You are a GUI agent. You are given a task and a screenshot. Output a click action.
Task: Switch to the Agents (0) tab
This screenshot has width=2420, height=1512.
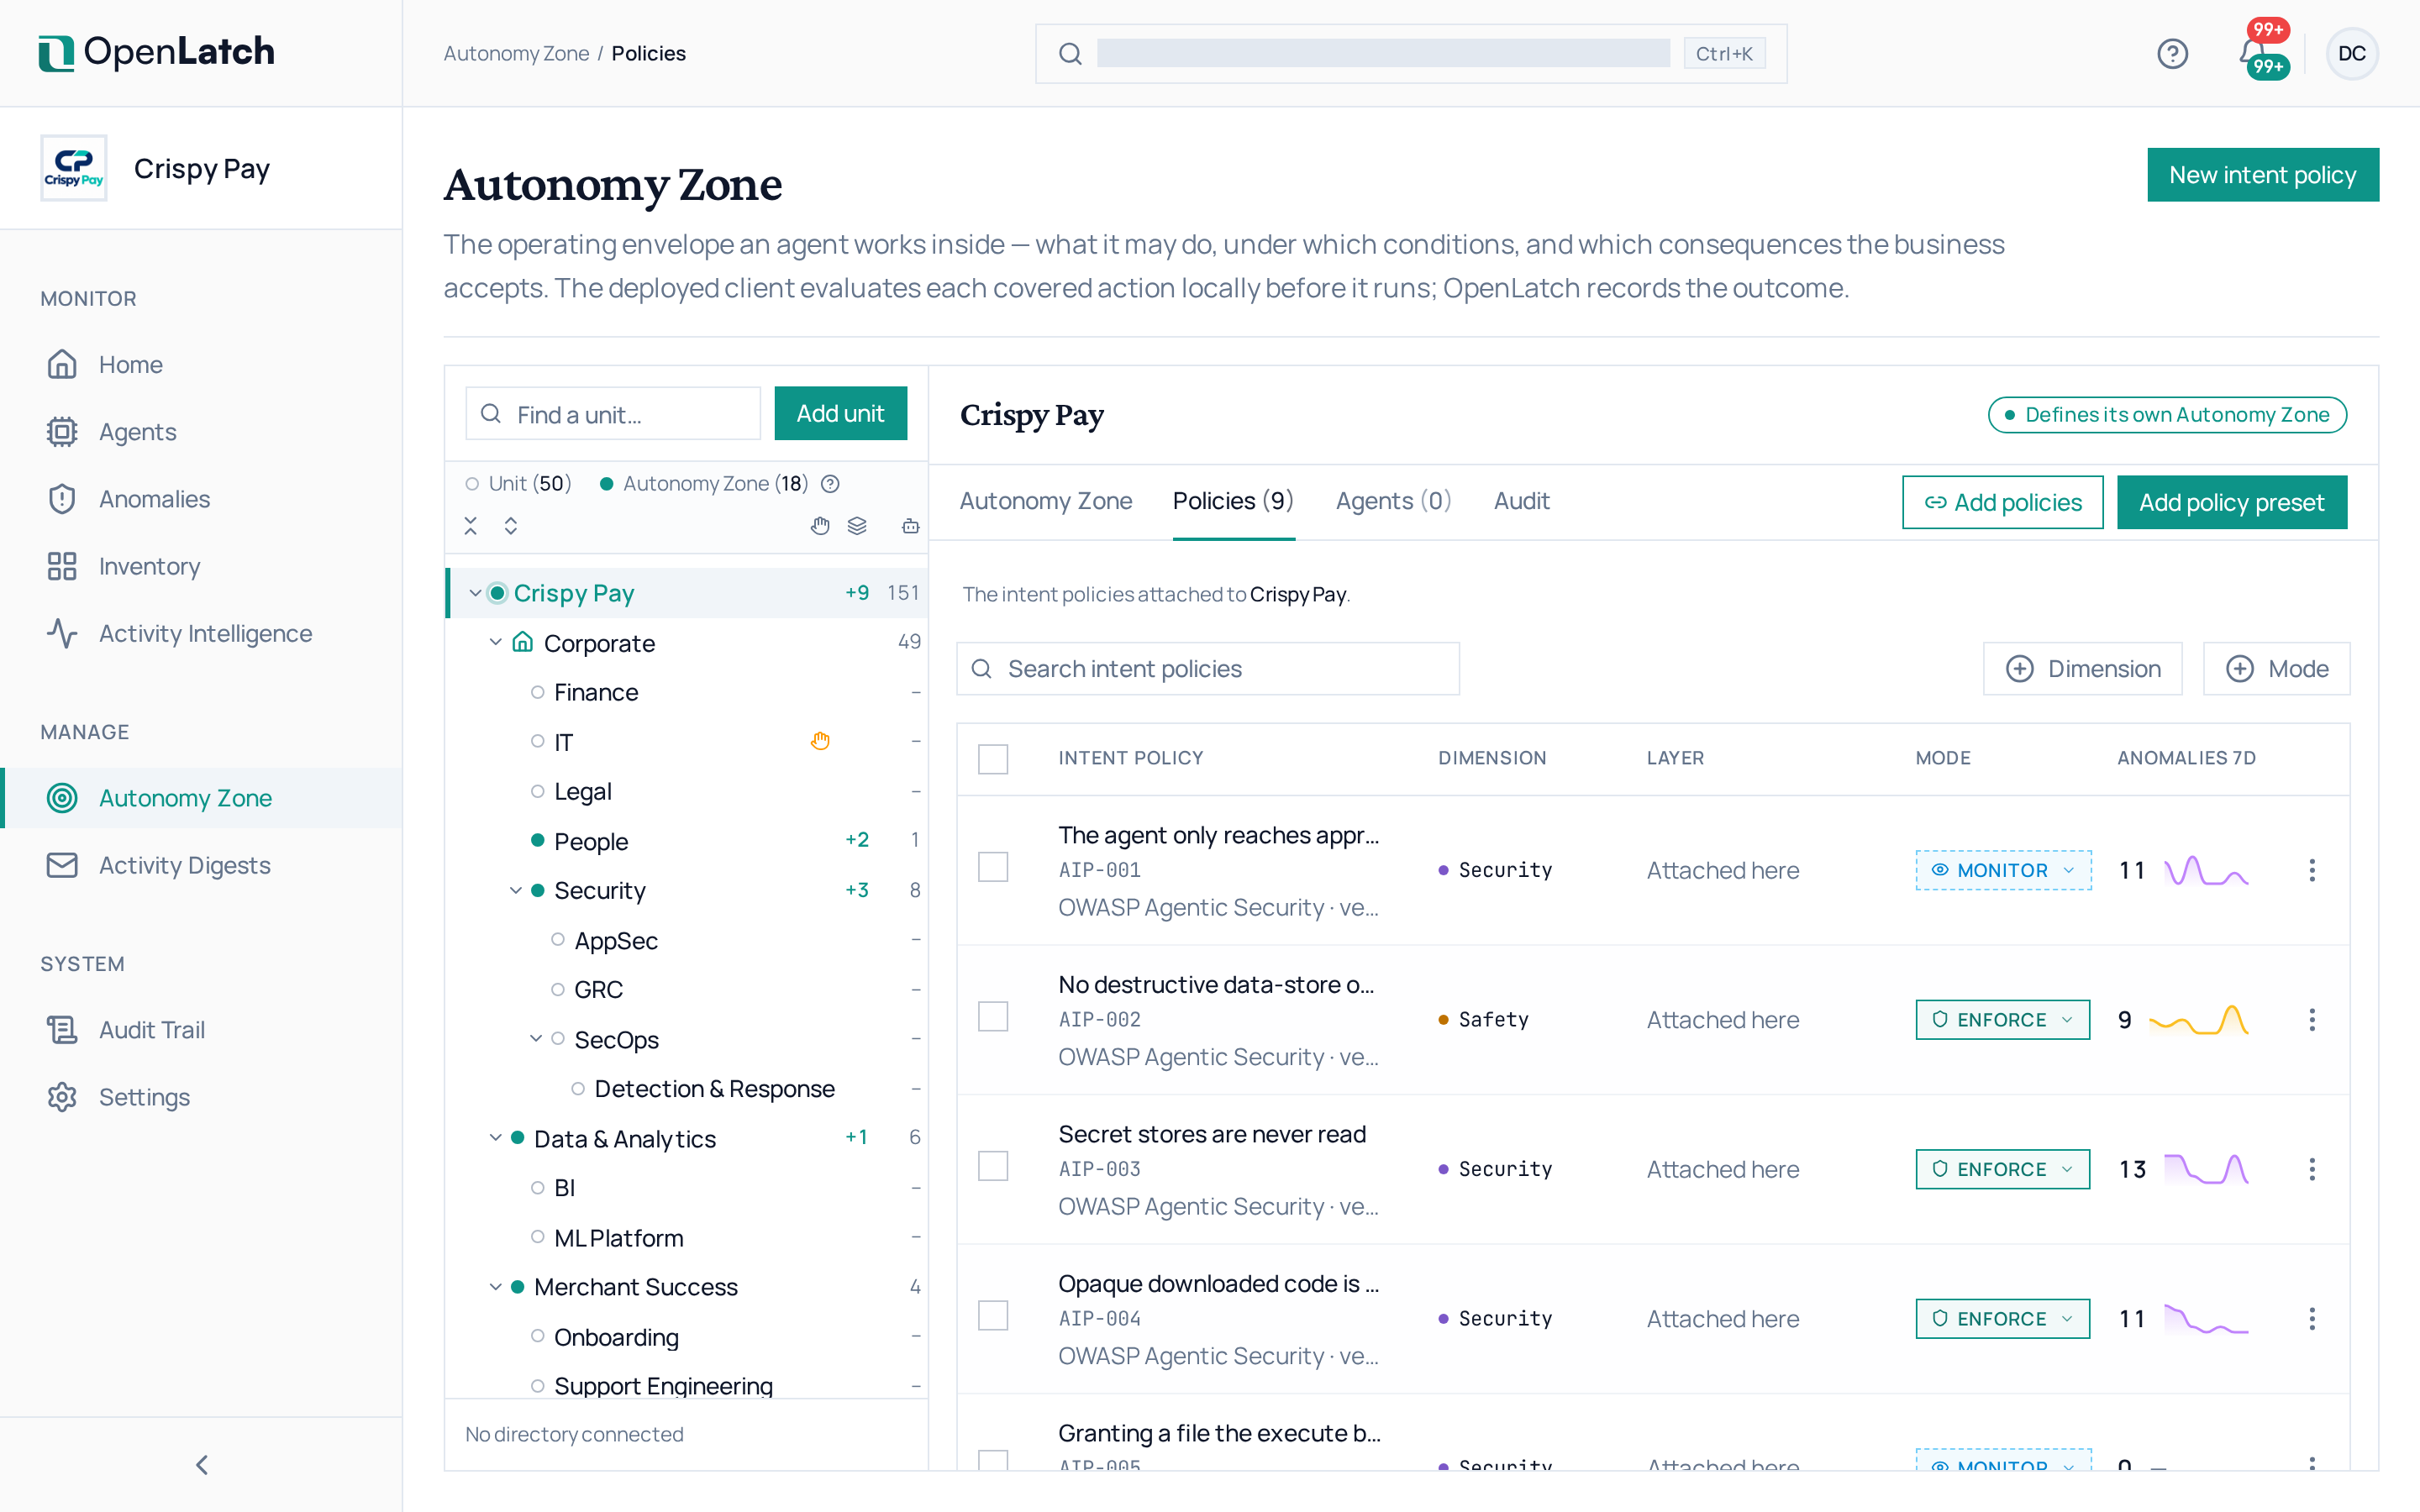click(1393, 501)
